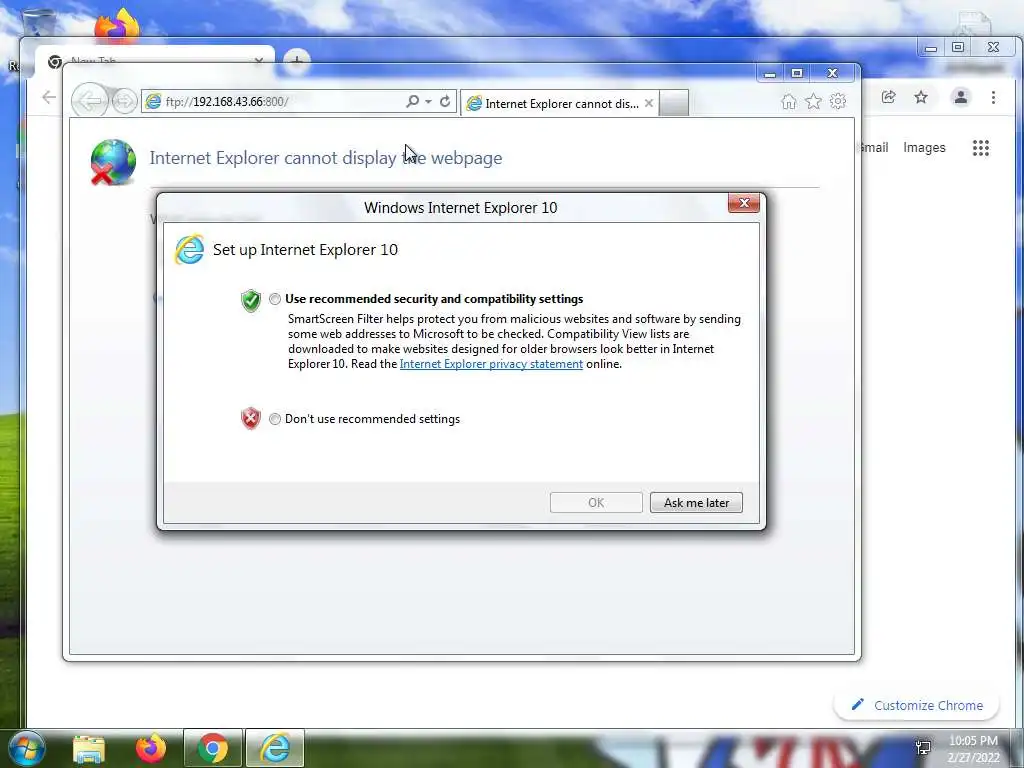Click the Images link in Chrome

pyautogui.click(x=924, y=148)
